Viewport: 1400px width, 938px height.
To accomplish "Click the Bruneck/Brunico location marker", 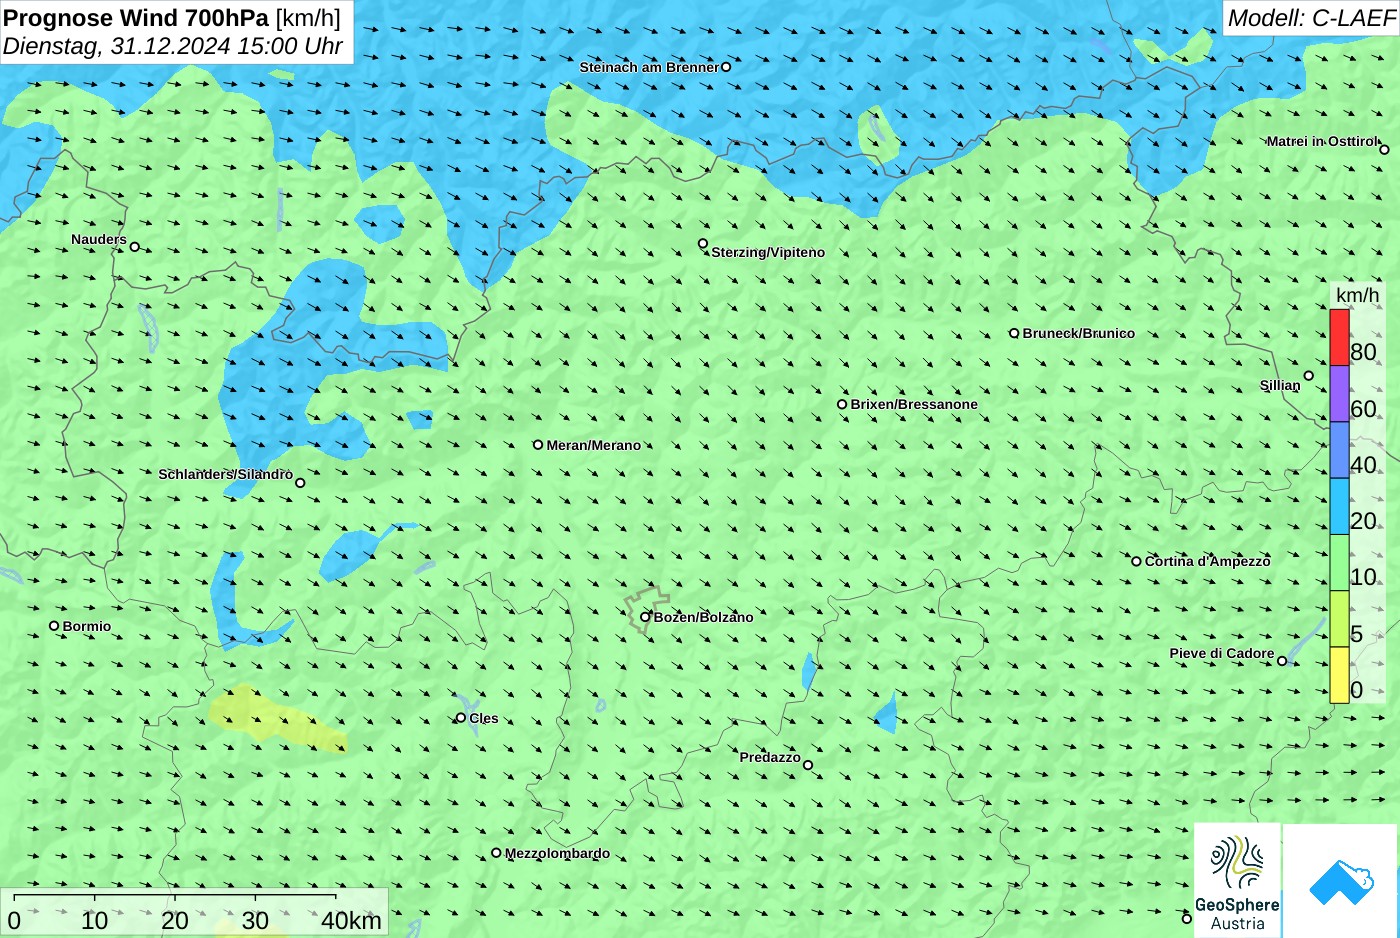I will click(1014, 333).
